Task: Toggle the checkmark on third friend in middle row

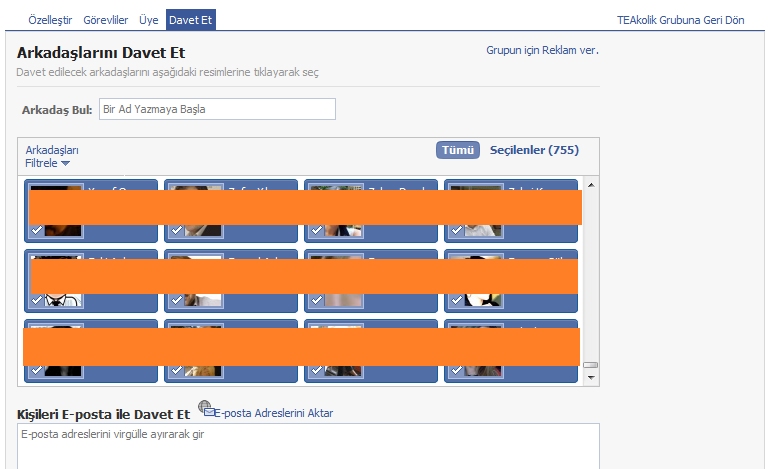Action: pyautogui.click(x=317, y=300)
